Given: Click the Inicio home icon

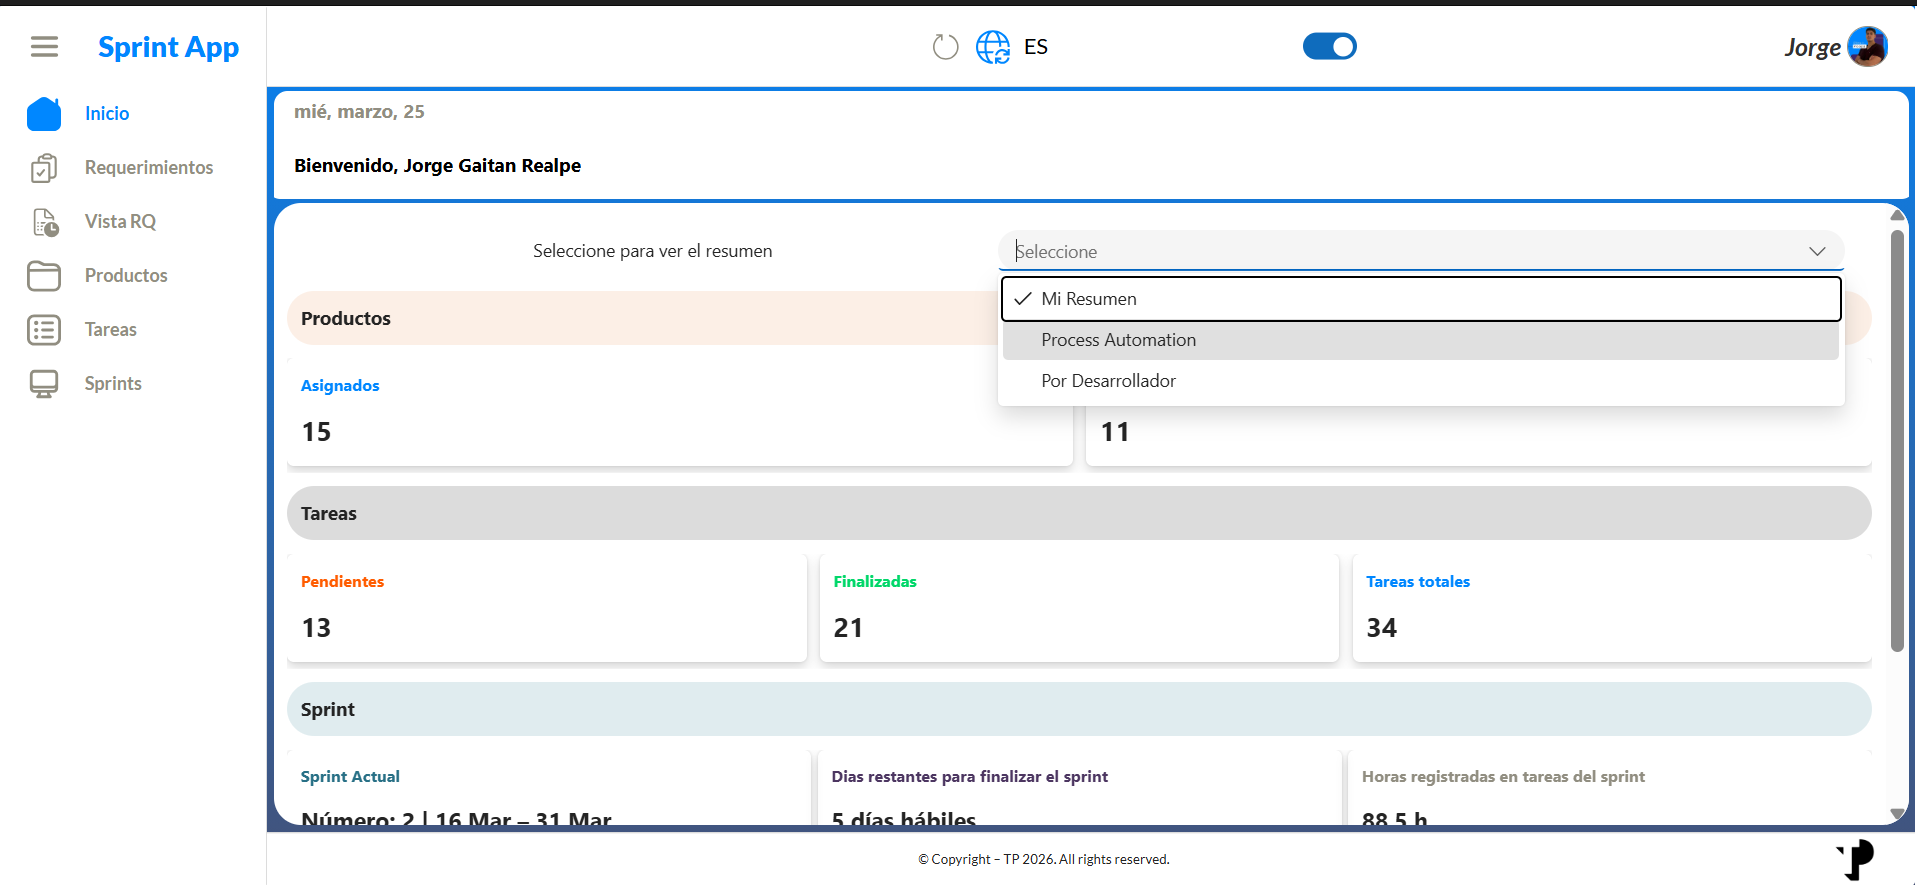Looking at the screenshot, I should point(44,114).
